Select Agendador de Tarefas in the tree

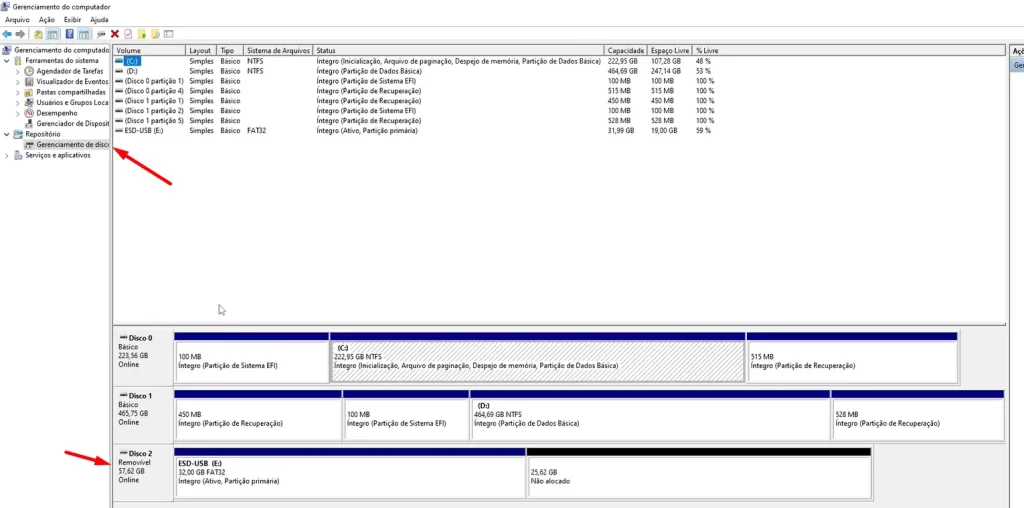pos(69,71)
